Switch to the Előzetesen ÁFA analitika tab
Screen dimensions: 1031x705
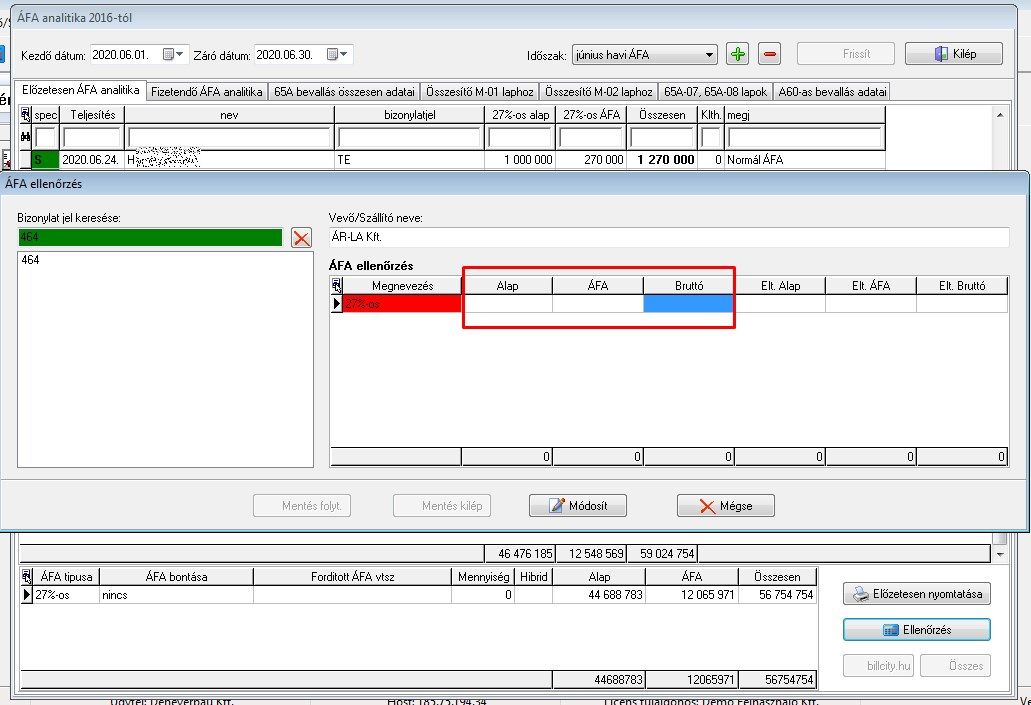[x=80, y=90]
